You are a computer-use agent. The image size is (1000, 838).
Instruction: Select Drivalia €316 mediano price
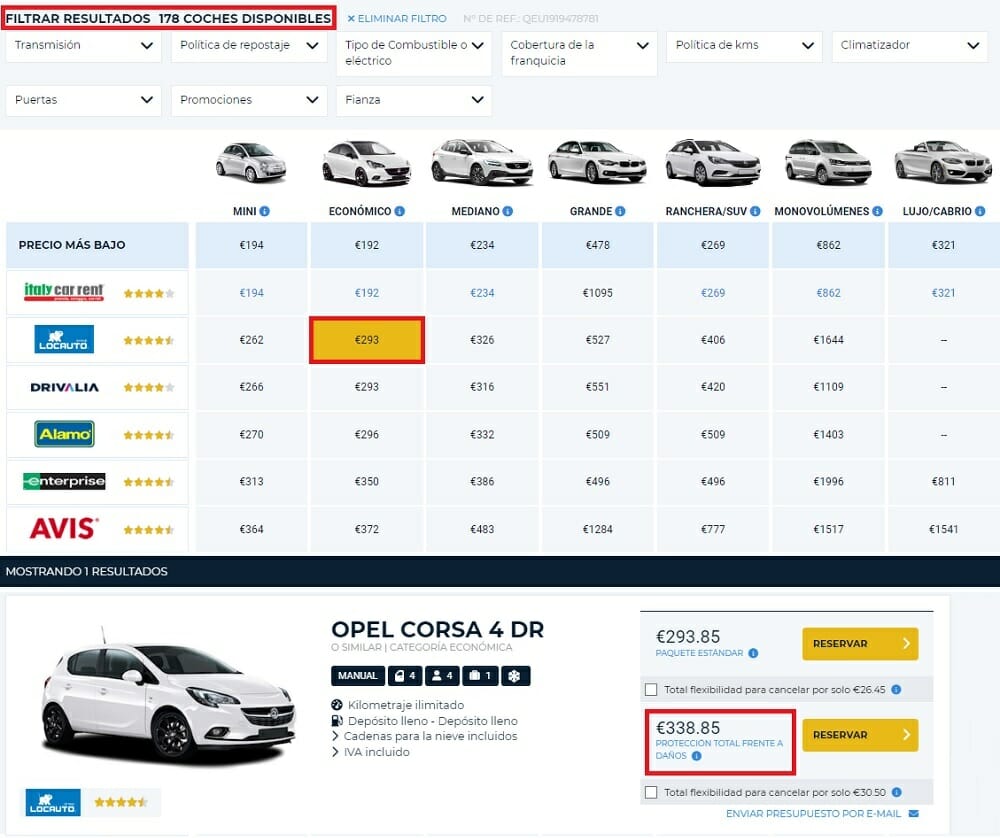click(482, 387)
